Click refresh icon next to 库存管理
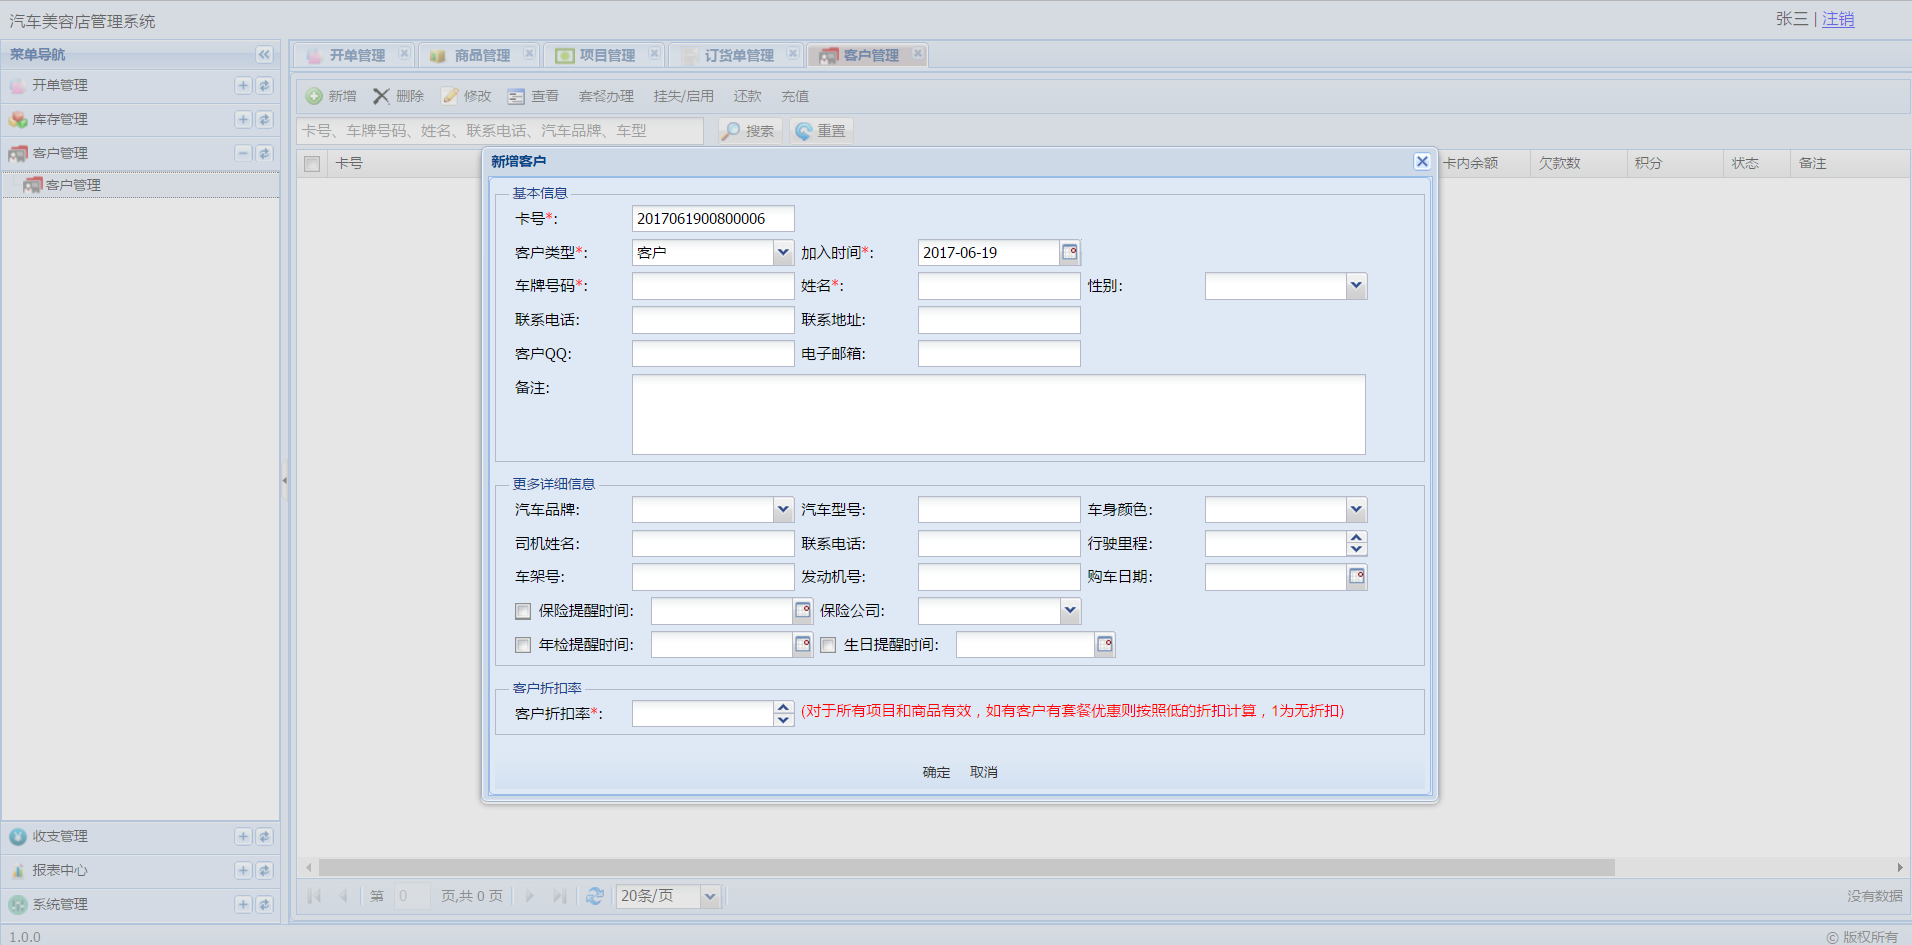 click(x=264, y=120)
